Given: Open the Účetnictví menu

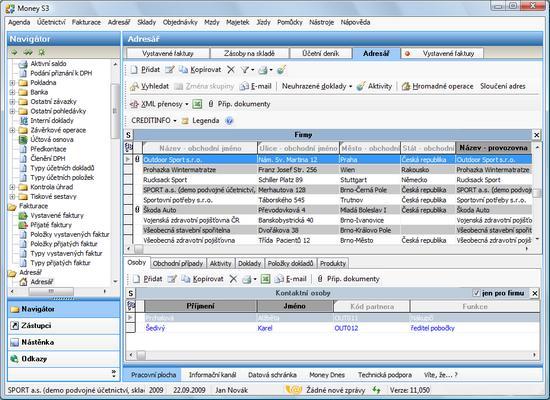Looking at the screenshot, I should [51, 22].
